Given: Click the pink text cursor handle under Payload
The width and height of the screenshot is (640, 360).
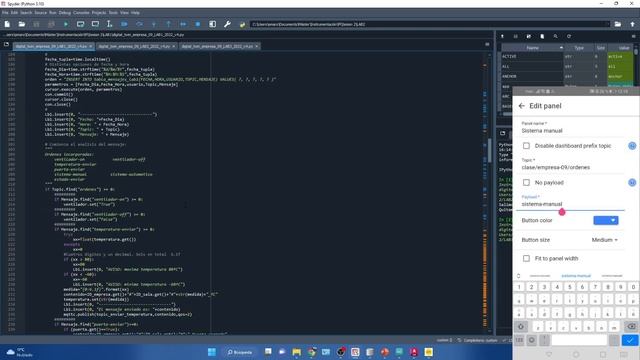Looking at the screenshot, I should pos(562,212).
